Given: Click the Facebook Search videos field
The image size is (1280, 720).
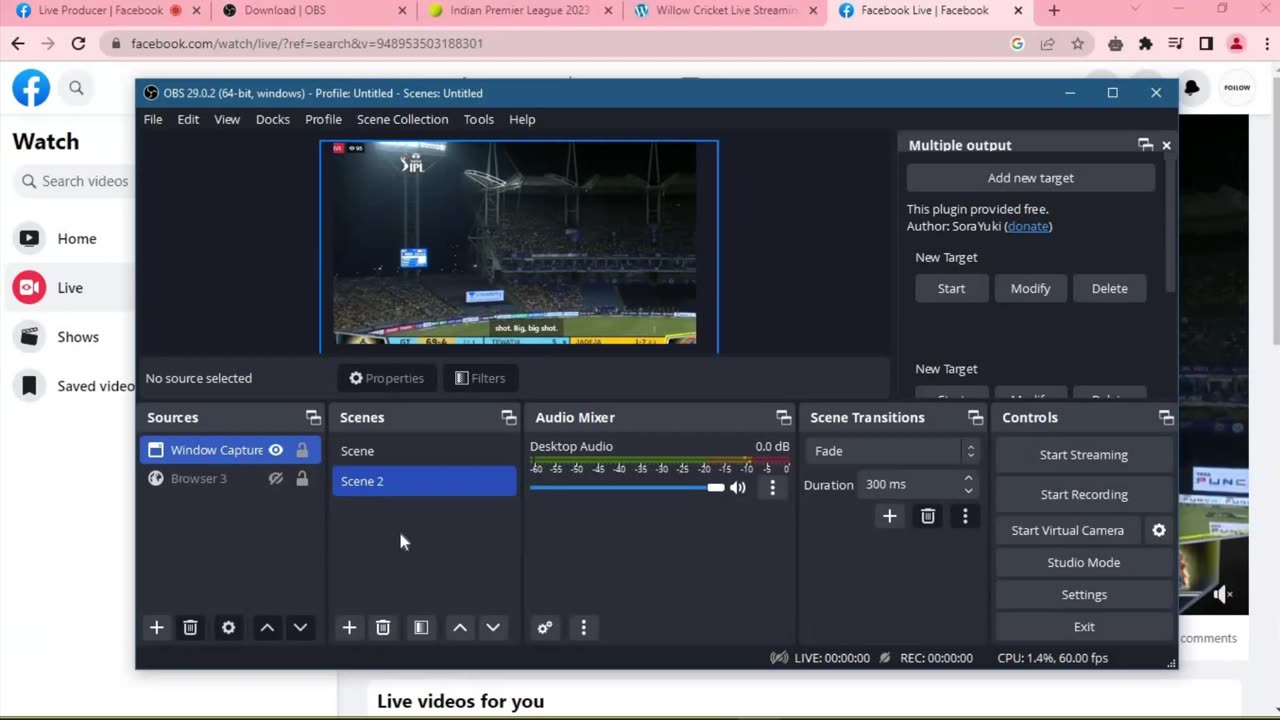Looking at the screenshot, I should (x=75, y=181).
